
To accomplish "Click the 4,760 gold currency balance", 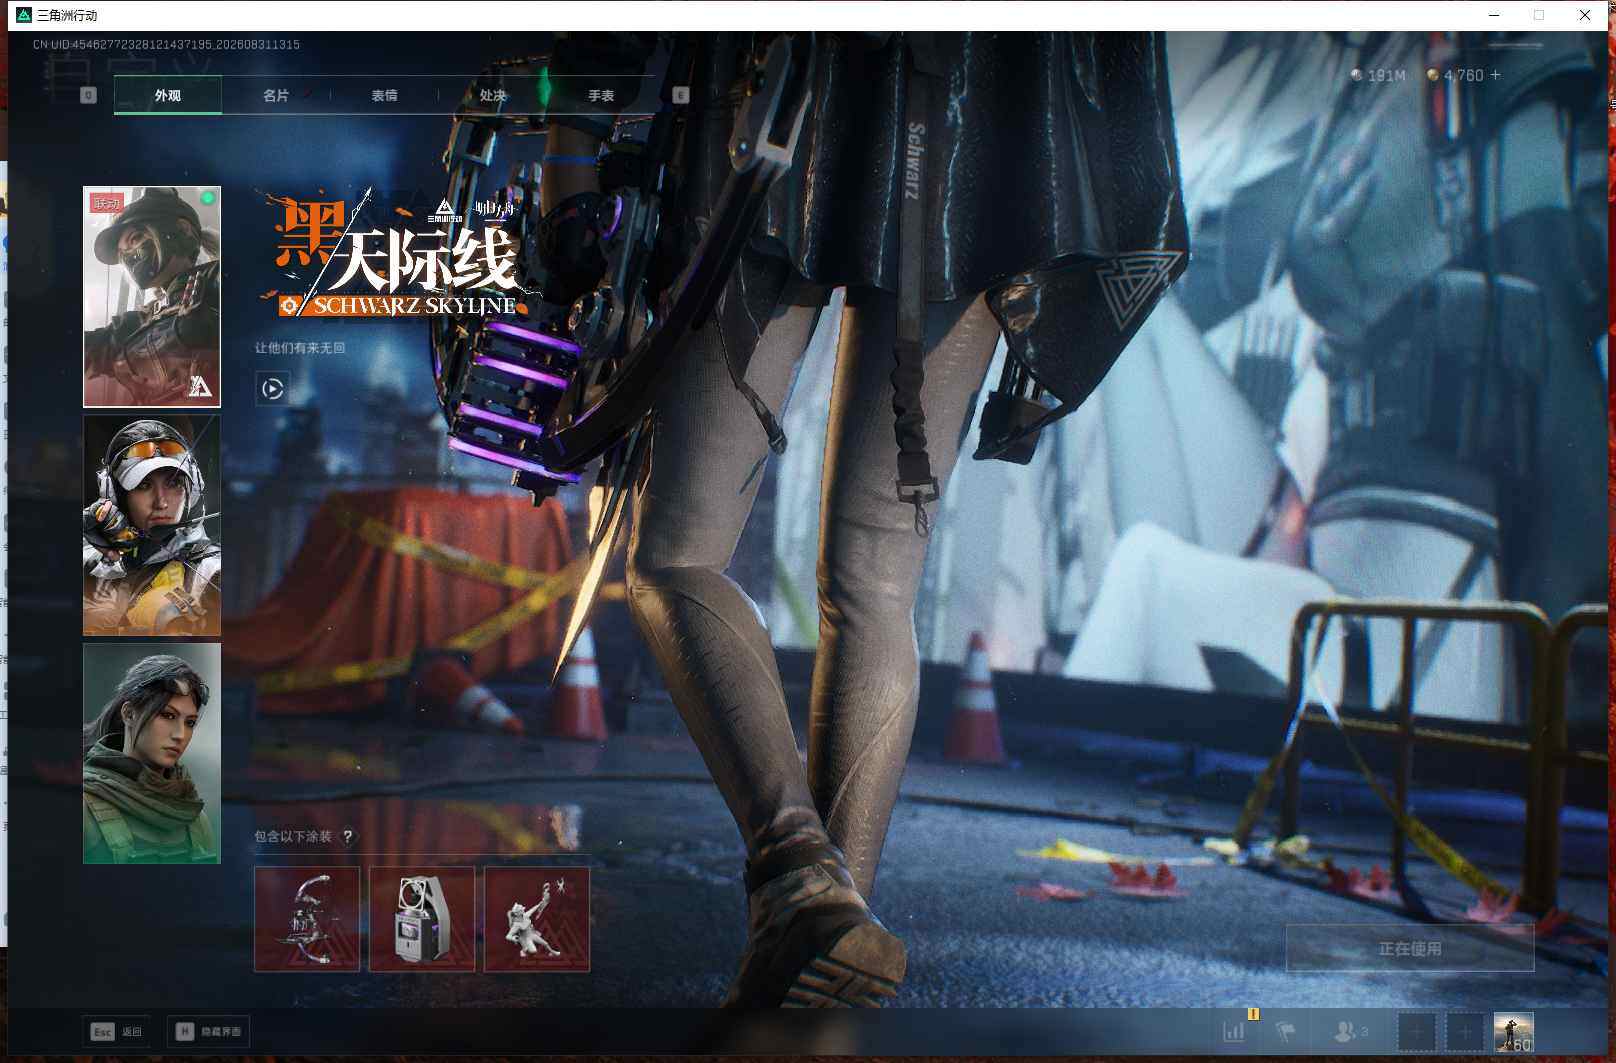I will click(1455, 75).
